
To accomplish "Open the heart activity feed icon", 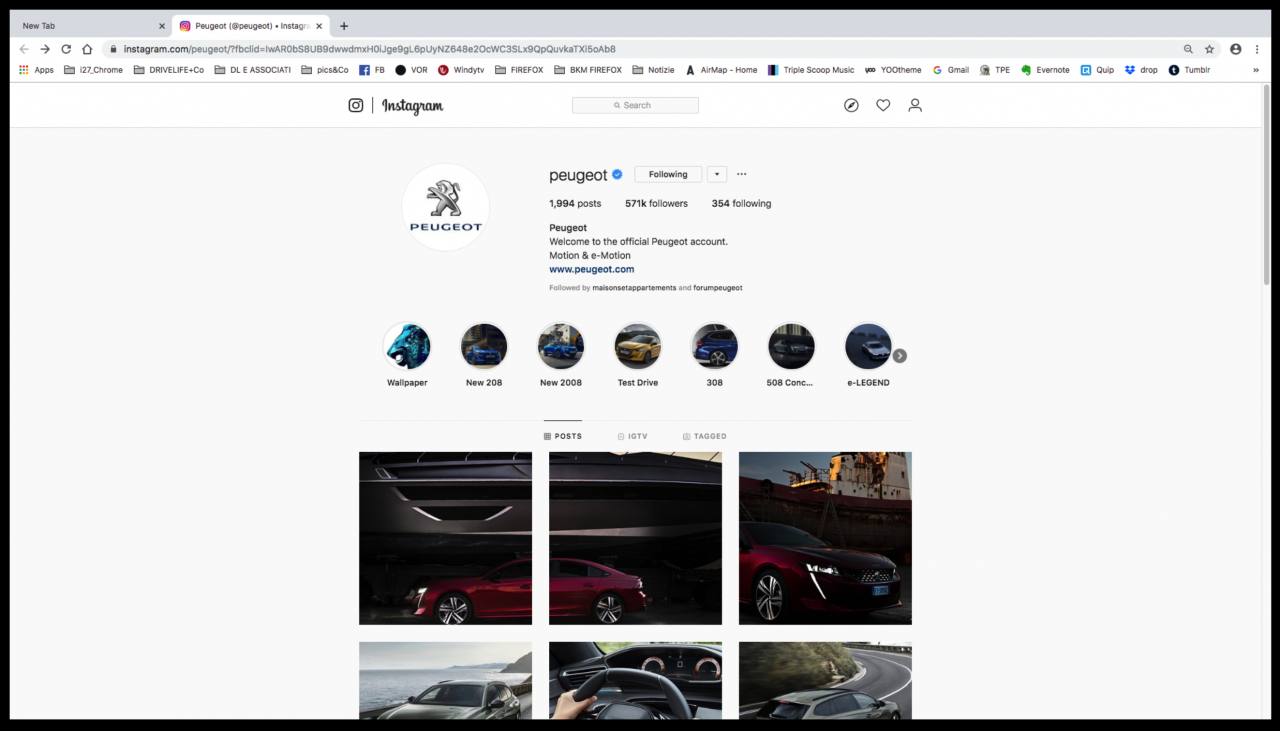I will coord(883,105).
